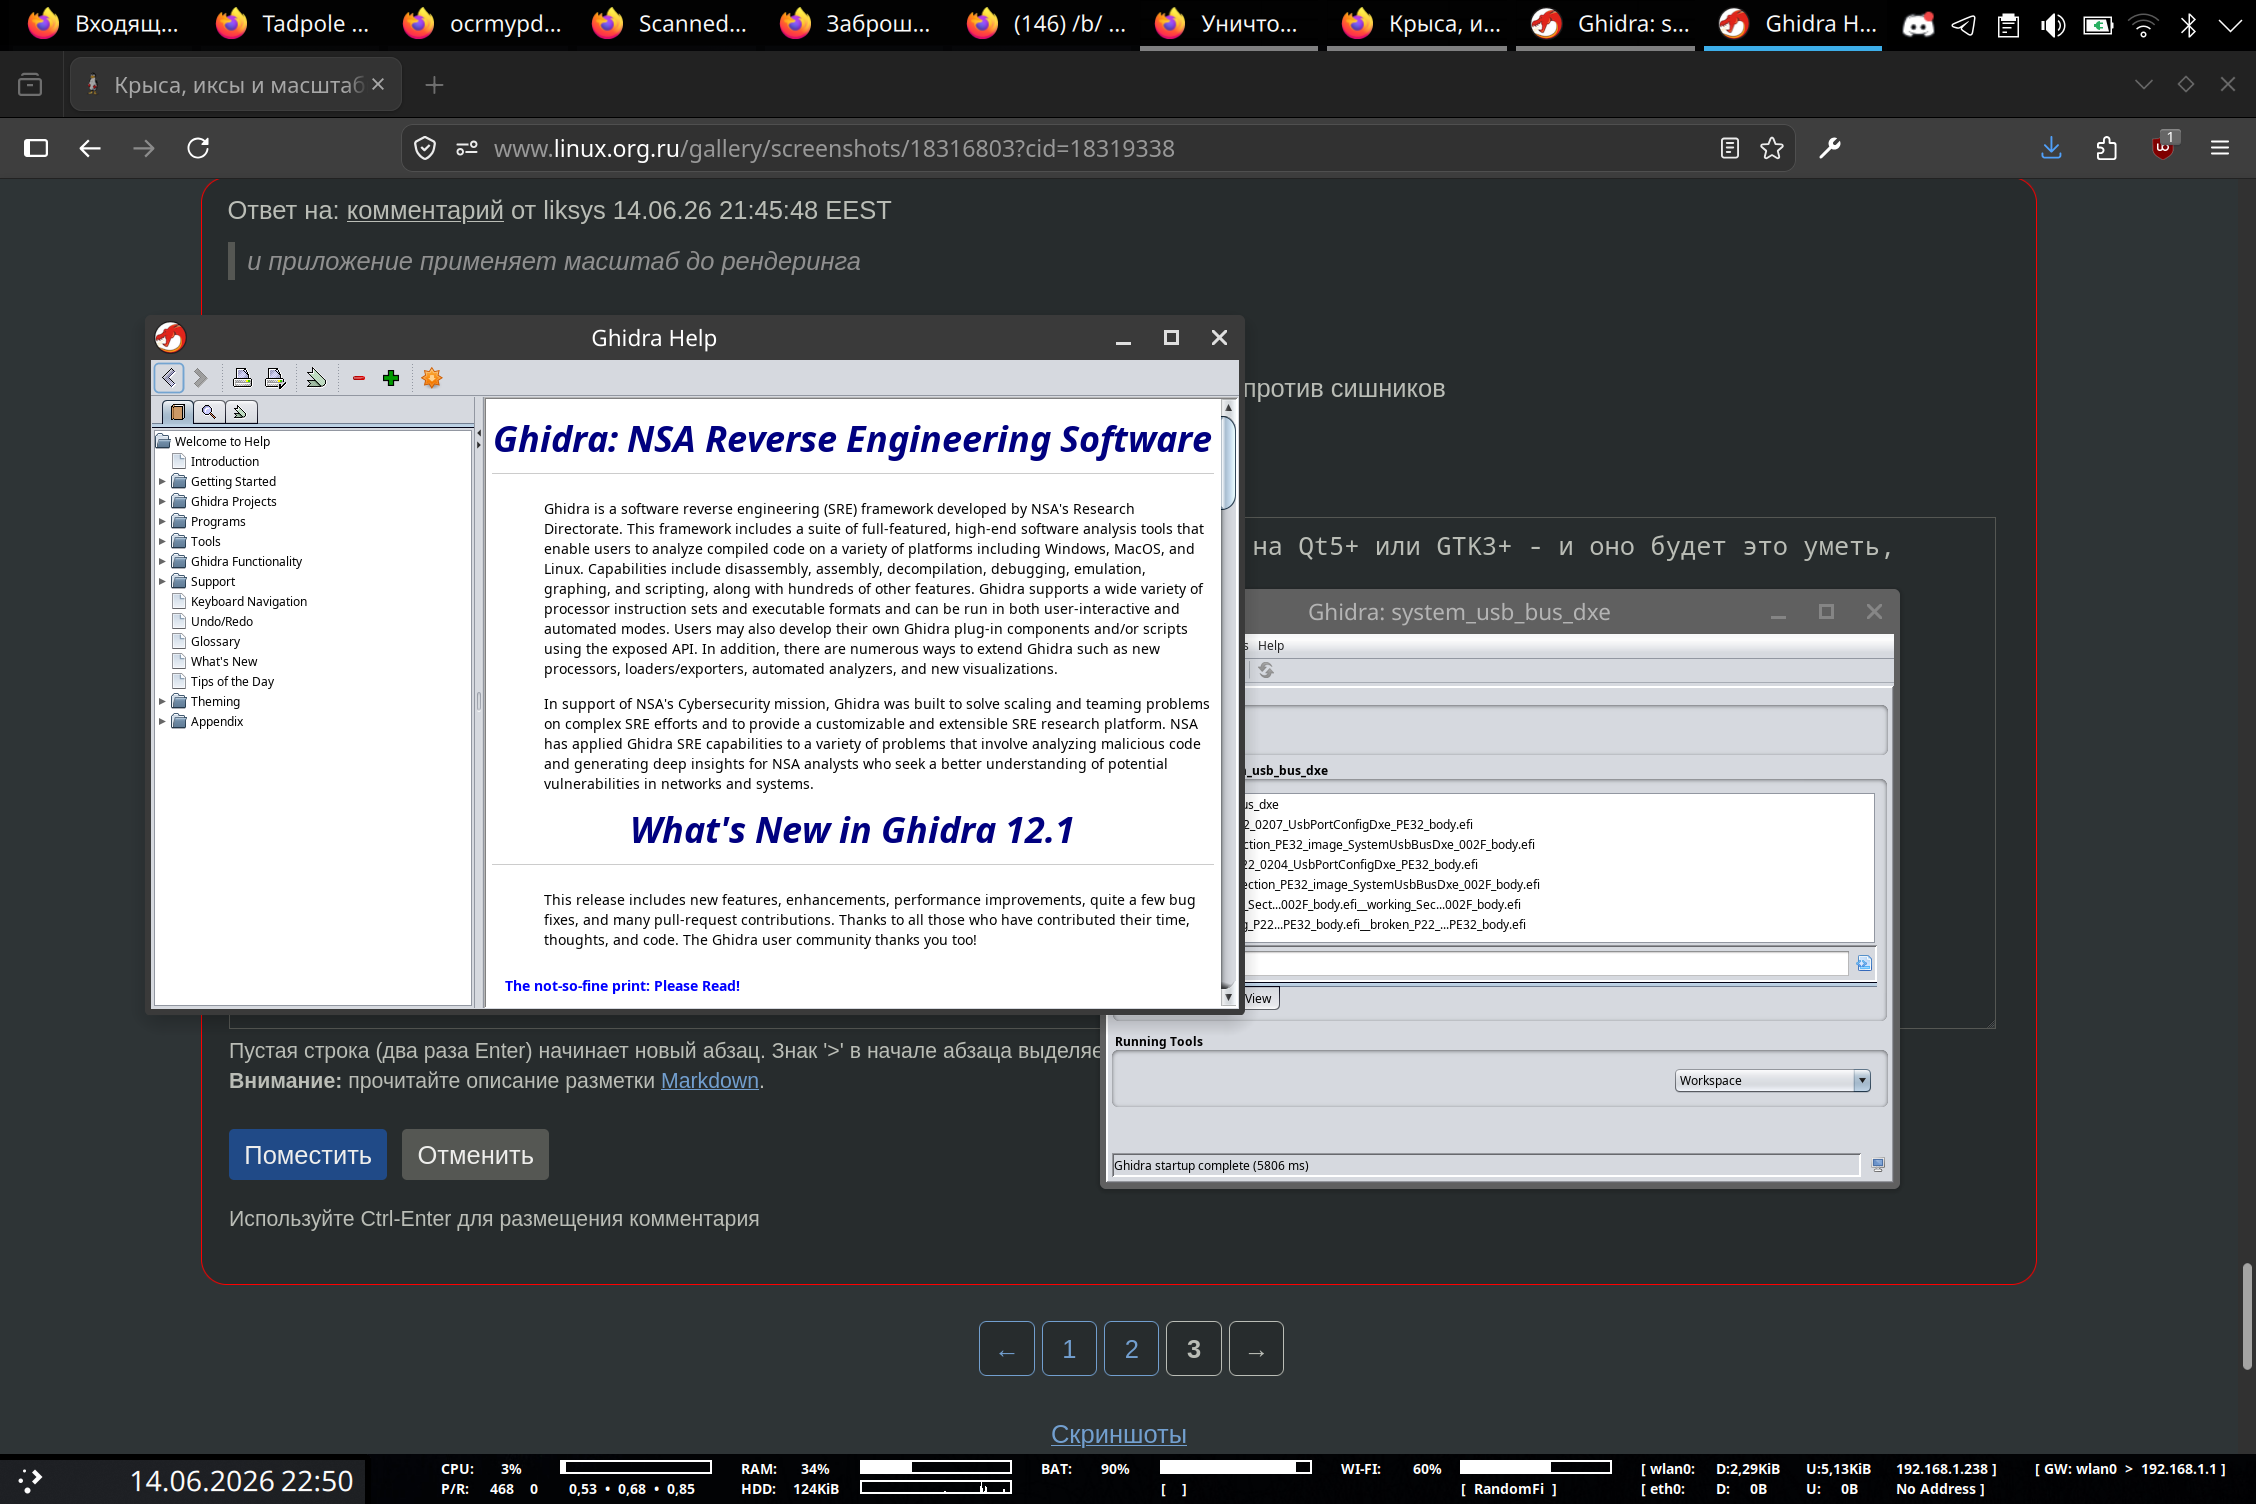Switch to the Table of Contents book tab
Viewport: 2256px width, 1504px height.
[178, 412]
